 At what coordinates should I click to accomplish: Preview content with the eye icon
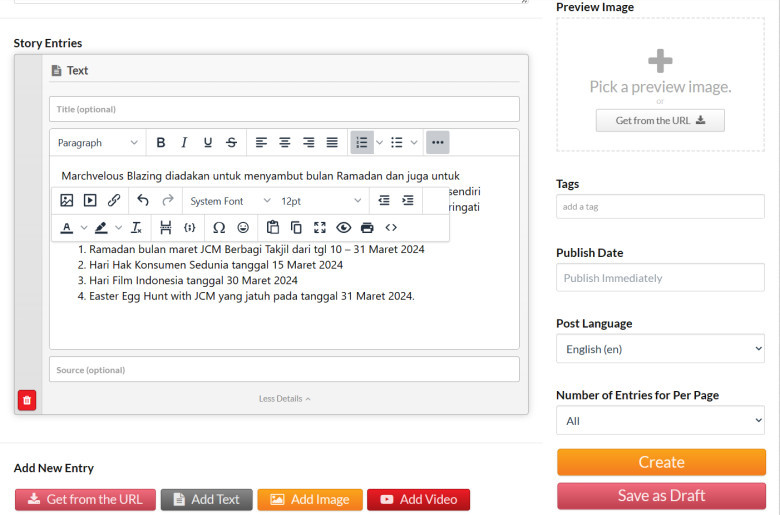click(x=343, y=228)
